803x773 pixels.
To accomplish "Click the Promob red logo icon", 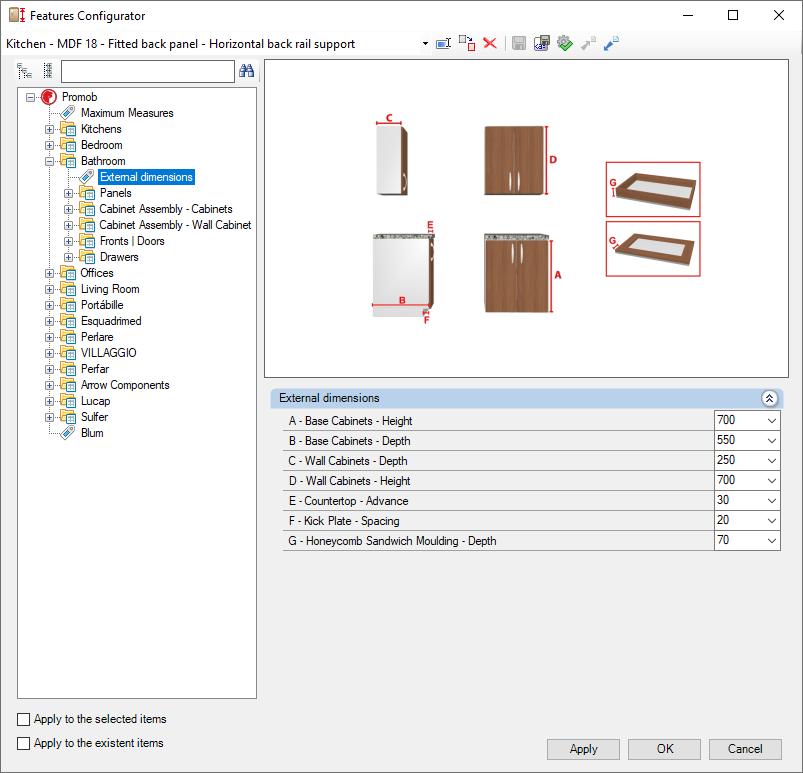I will [x=49, y=97].
